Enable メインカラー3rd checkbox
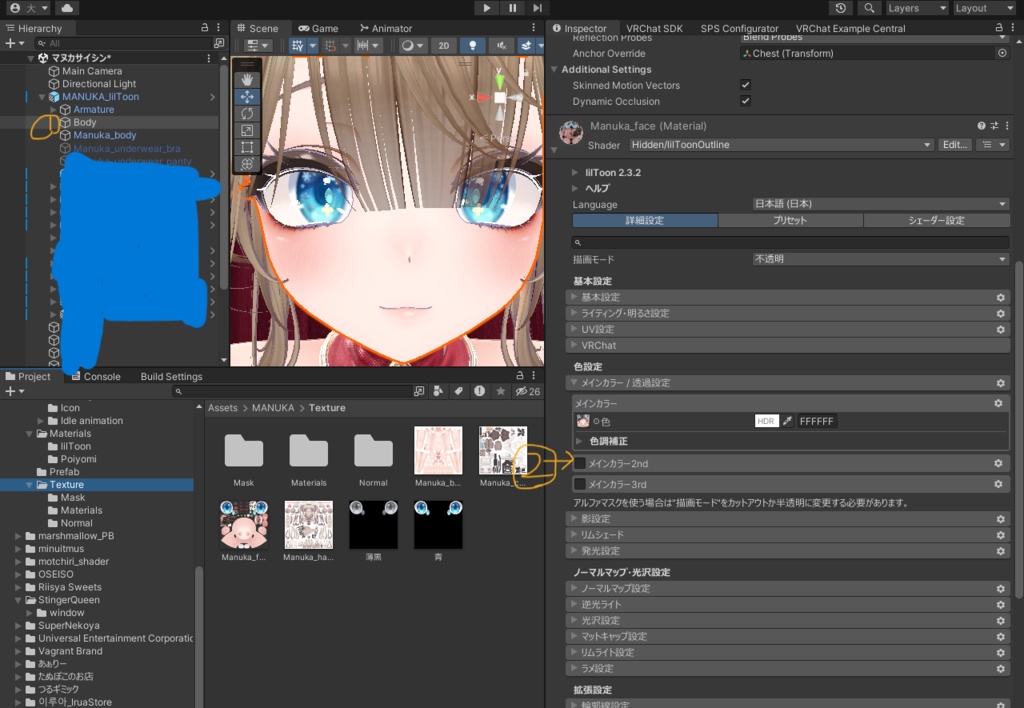This screenshot has height=708, width=1024. (579, 485)
